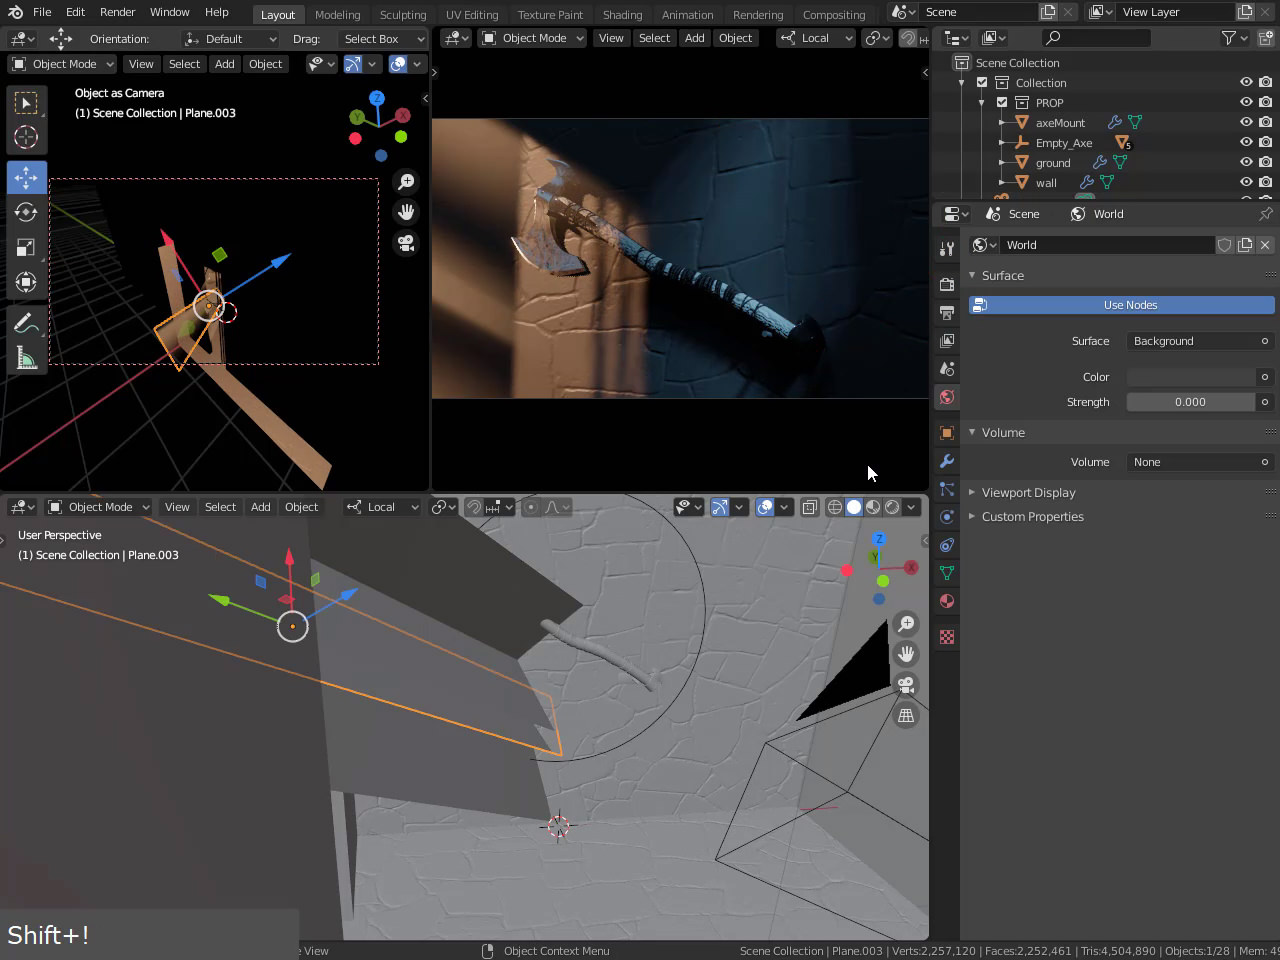Image resolution: width=1280 pixels, height=960 pixels.
Task: Choose the Select Box tool icon
Action: tap(26, 102)
